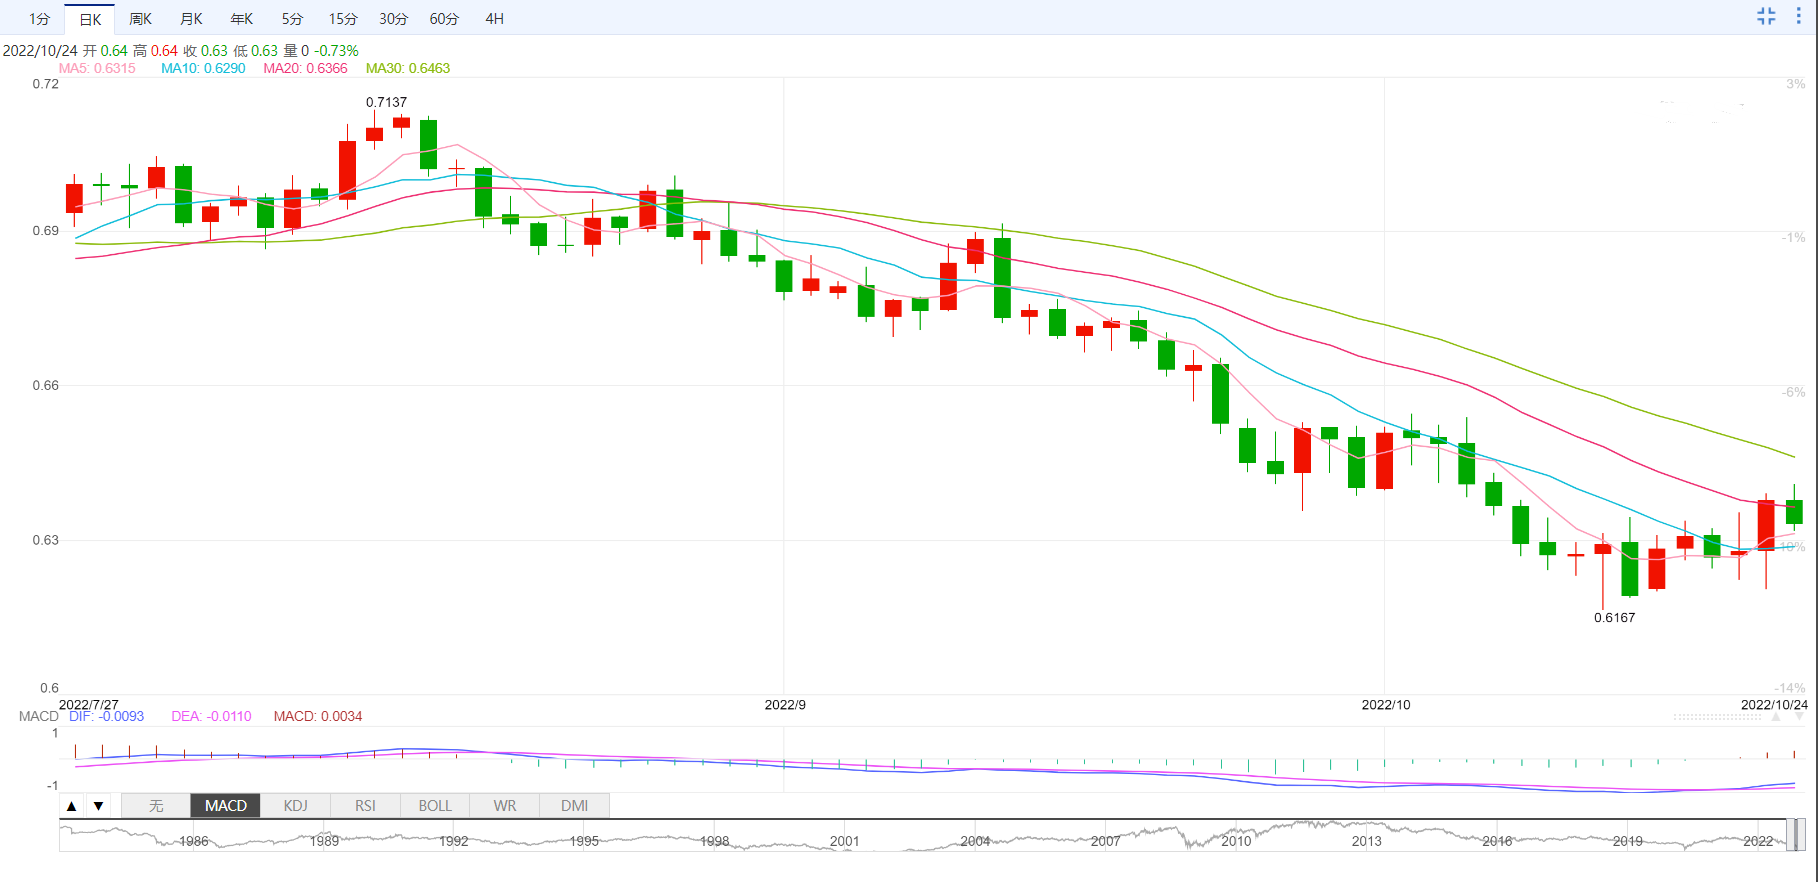Click the left handle of range slider
Image resolution: width=1818 pixels, height=882 pixels.
coord(1791,835)
